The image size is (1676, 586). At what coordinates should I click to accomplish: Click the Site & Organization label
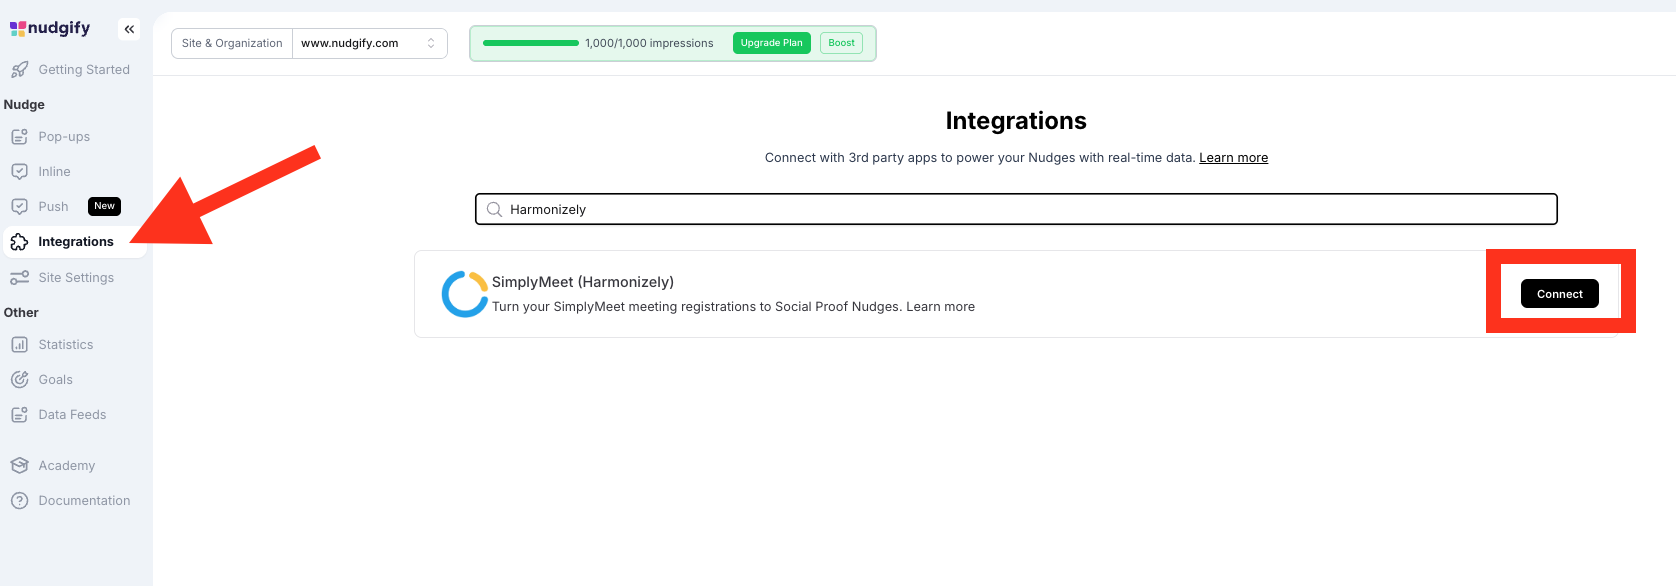coord(232,43)
